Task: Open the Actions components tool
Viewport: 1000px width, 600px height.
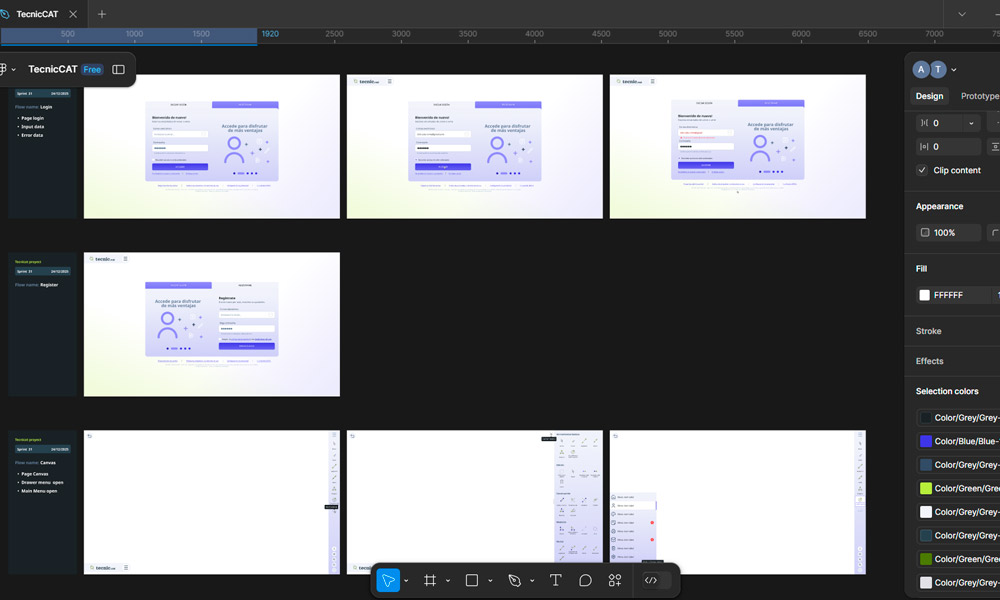Action: (615, 580)
